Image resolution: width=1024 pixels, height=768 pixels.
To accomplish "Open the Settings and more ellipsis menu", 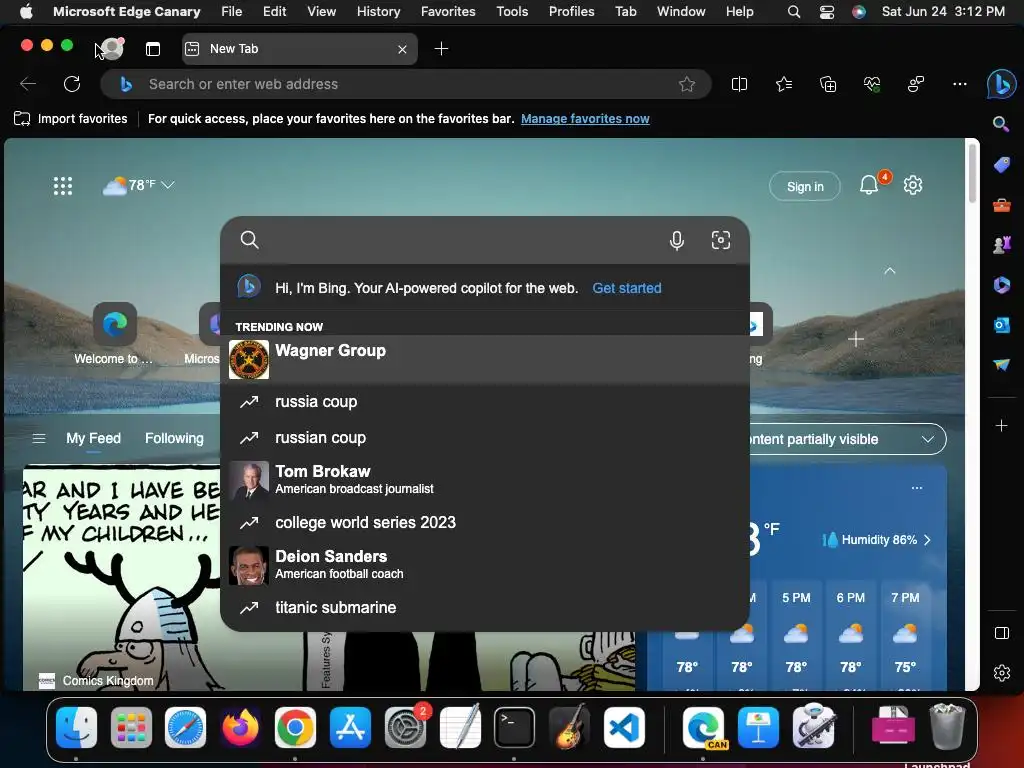I will tap(959, 84).
